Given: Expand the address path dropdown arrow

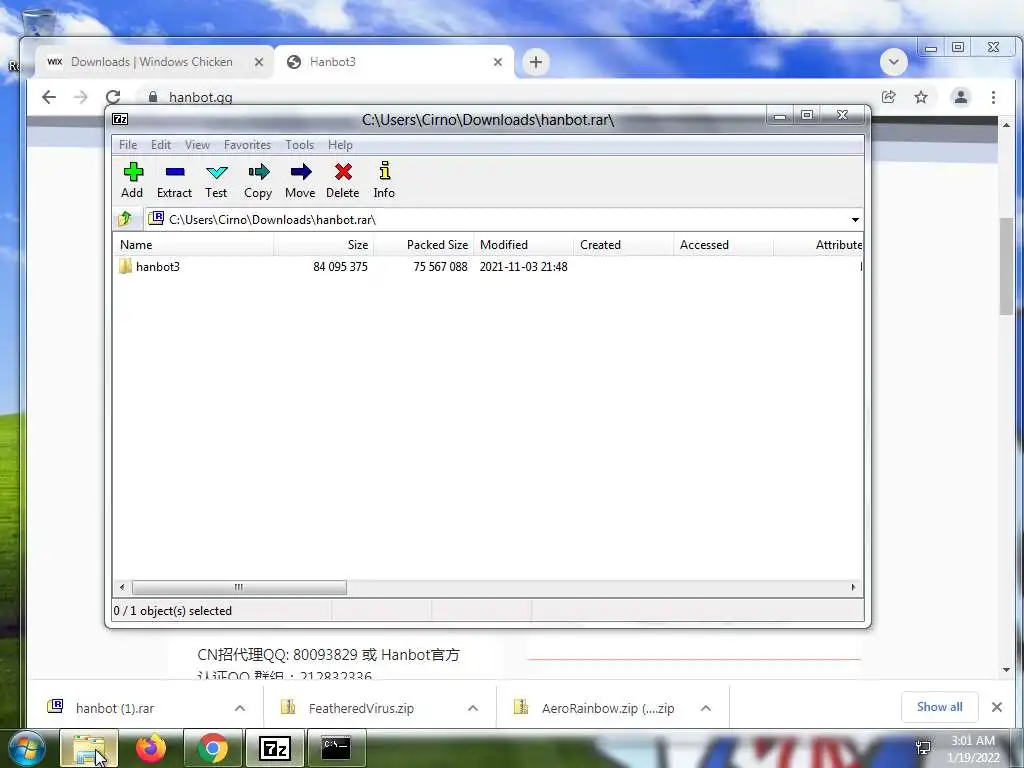Looking at the screenshot, I should click(855, 219).
